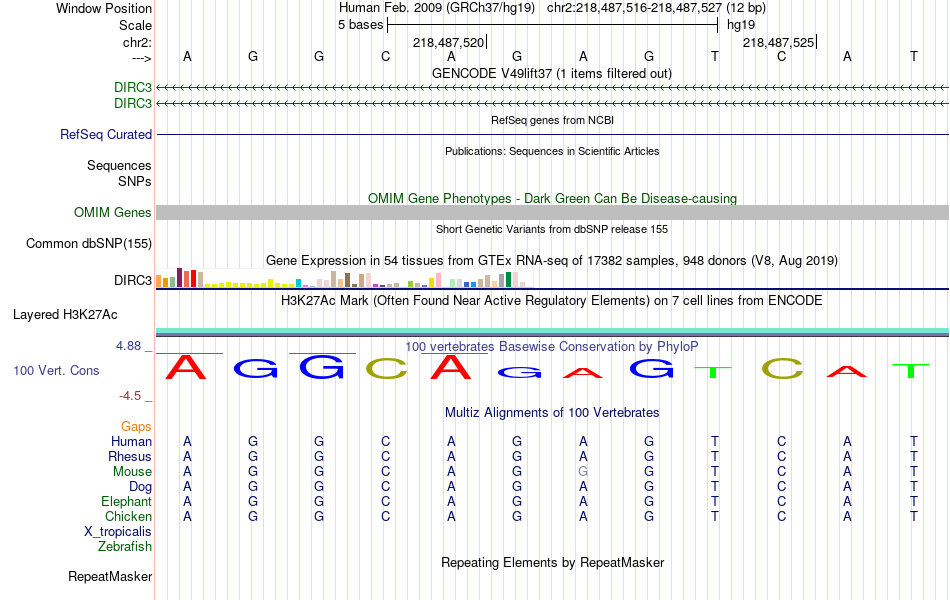
Task: Open Multiz Alignments of 100 Vertebrates title
Action: [552, 413]
